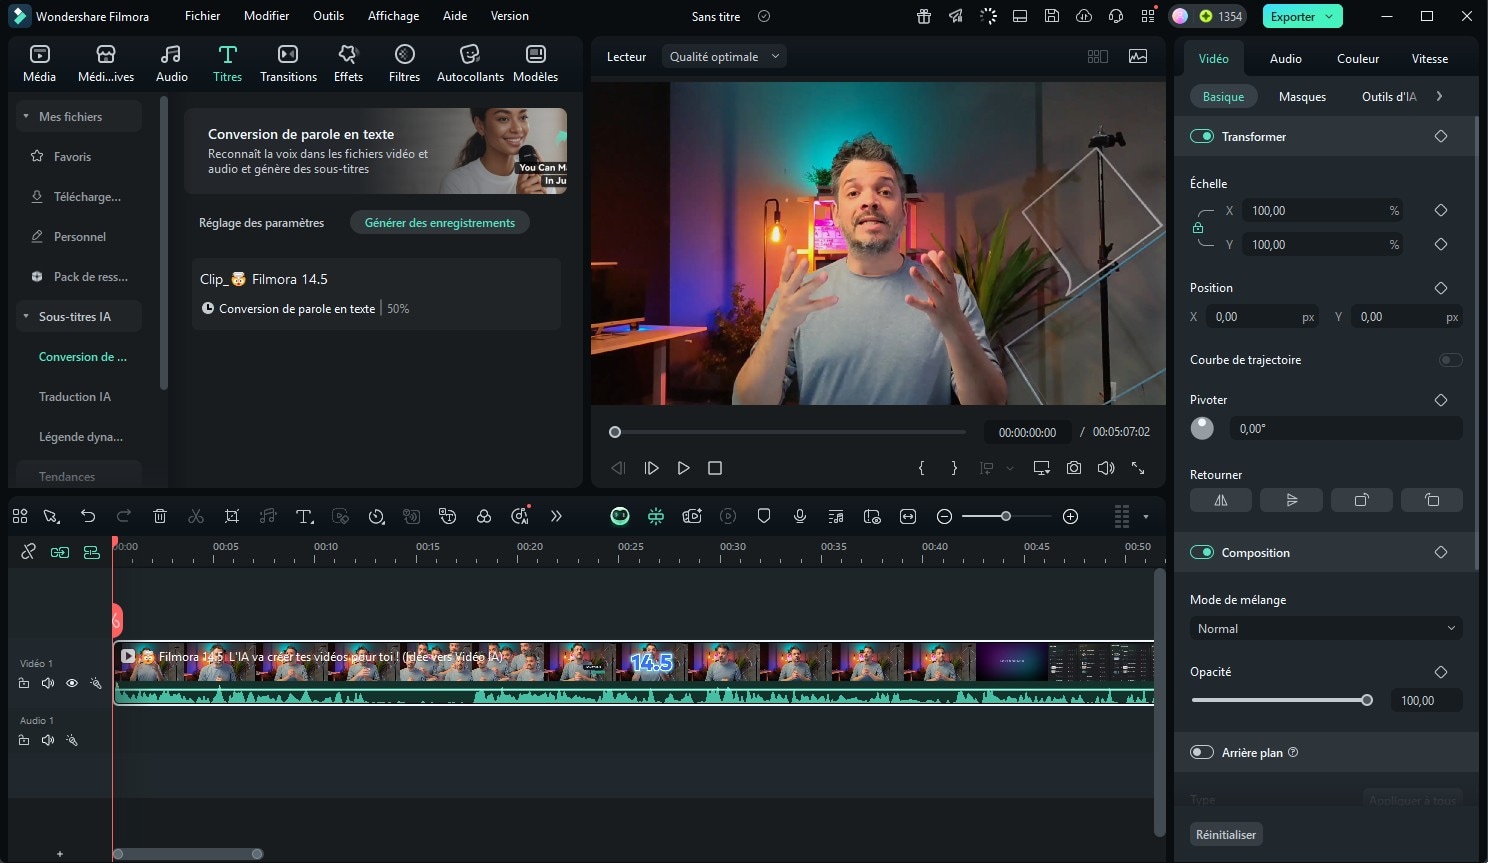Open the Audio library tab
Image resolution: width=1488 pixels, height=863 pixels.
172,63
